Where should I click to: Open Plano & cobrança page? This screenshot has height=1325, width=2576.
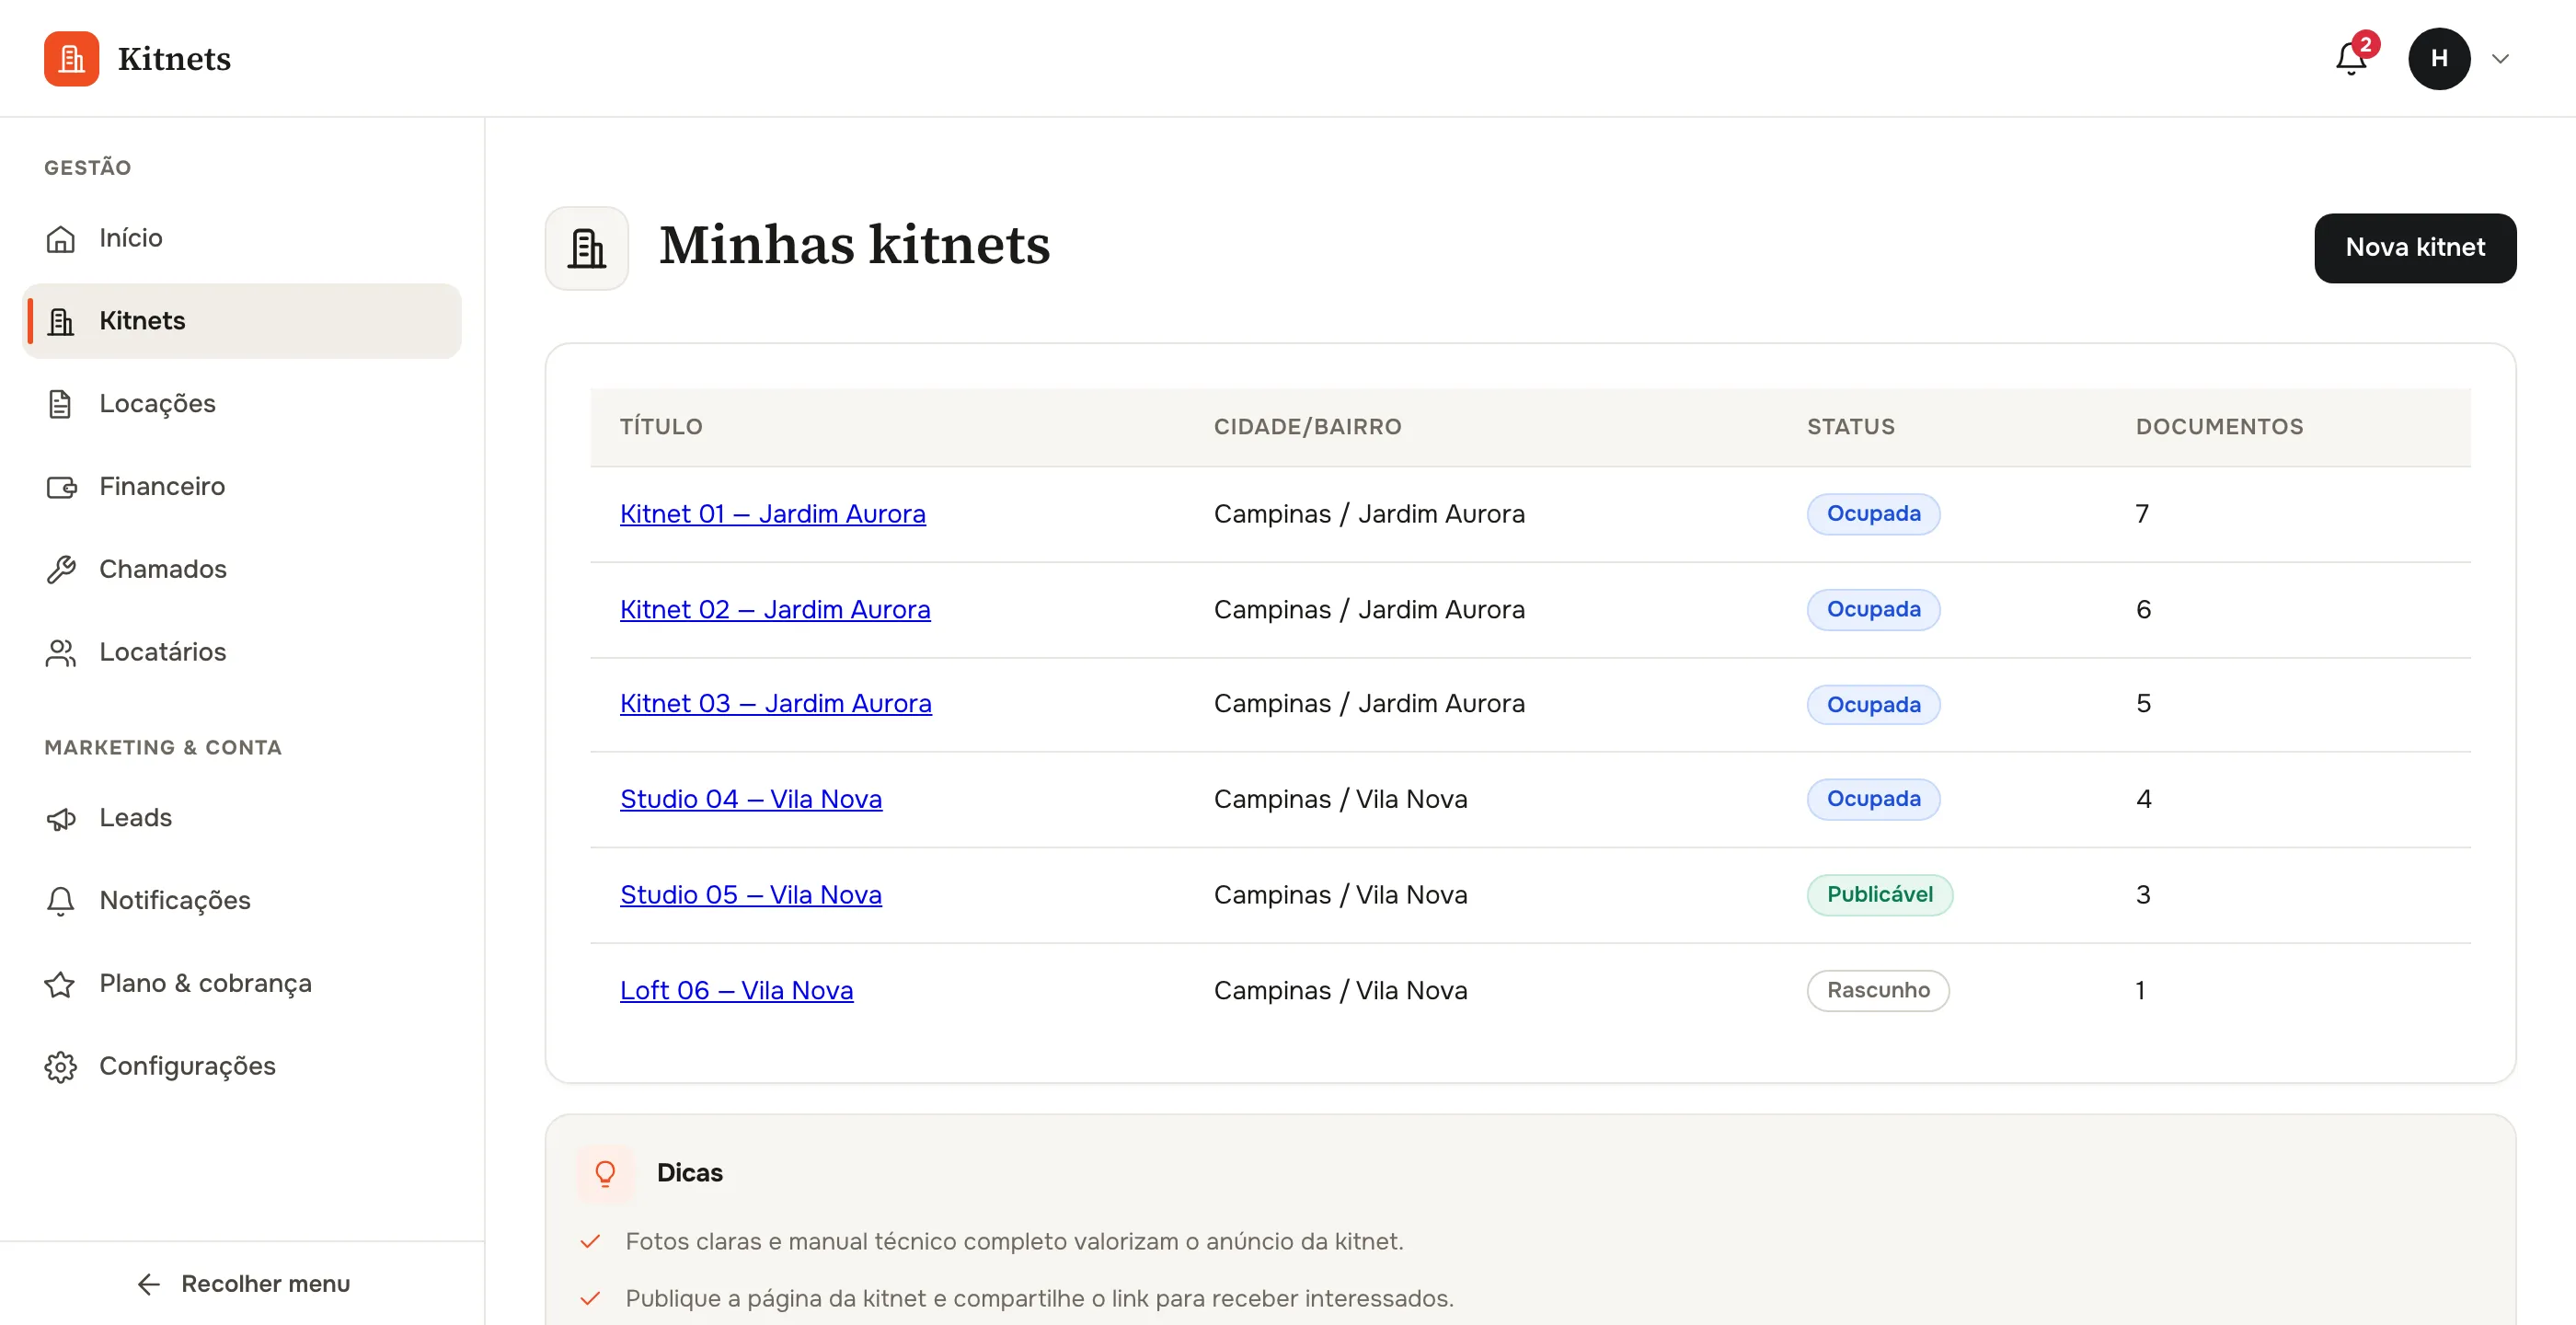[x=242, y=983]
